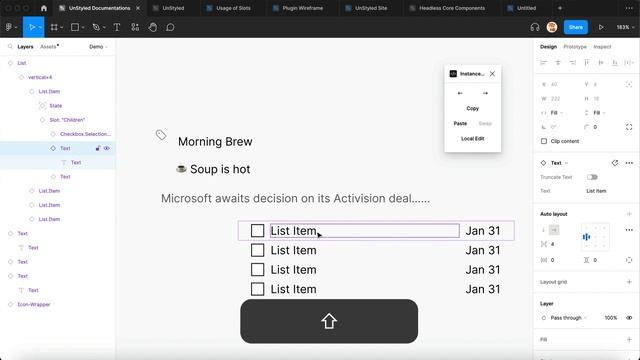Close the Instance plugin window
The width and height of the screenshot is (640, 360).
point(492,74)
